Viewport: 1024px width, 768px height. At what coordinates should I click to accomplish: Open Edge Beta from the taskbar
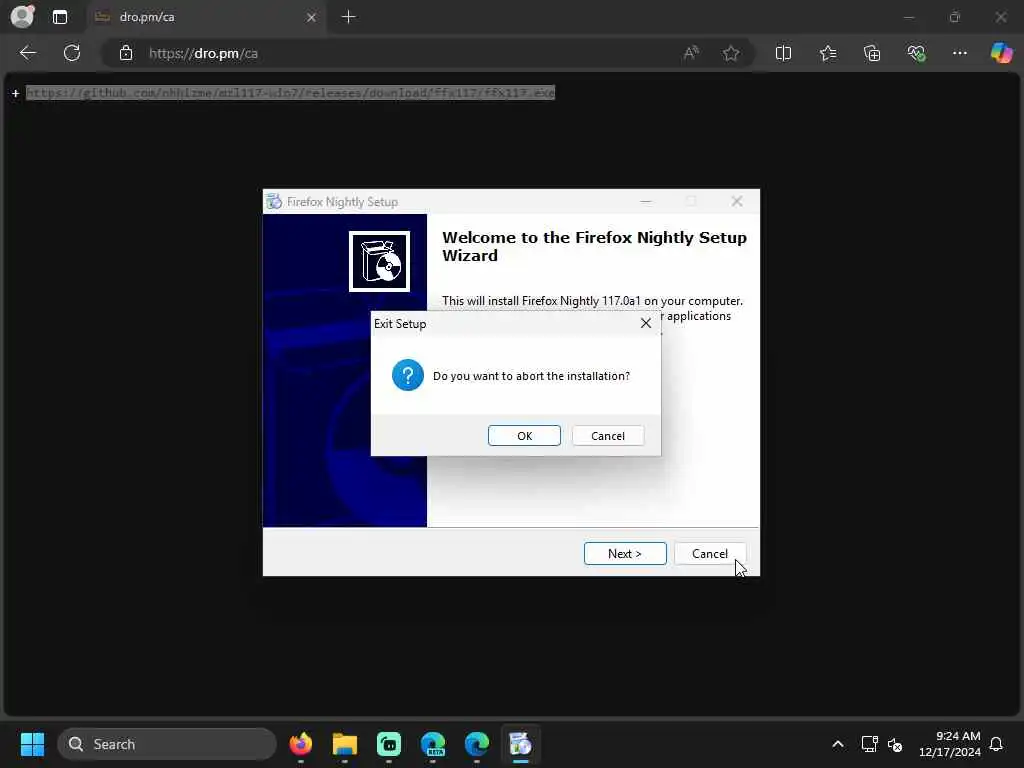tap(433, 744)
